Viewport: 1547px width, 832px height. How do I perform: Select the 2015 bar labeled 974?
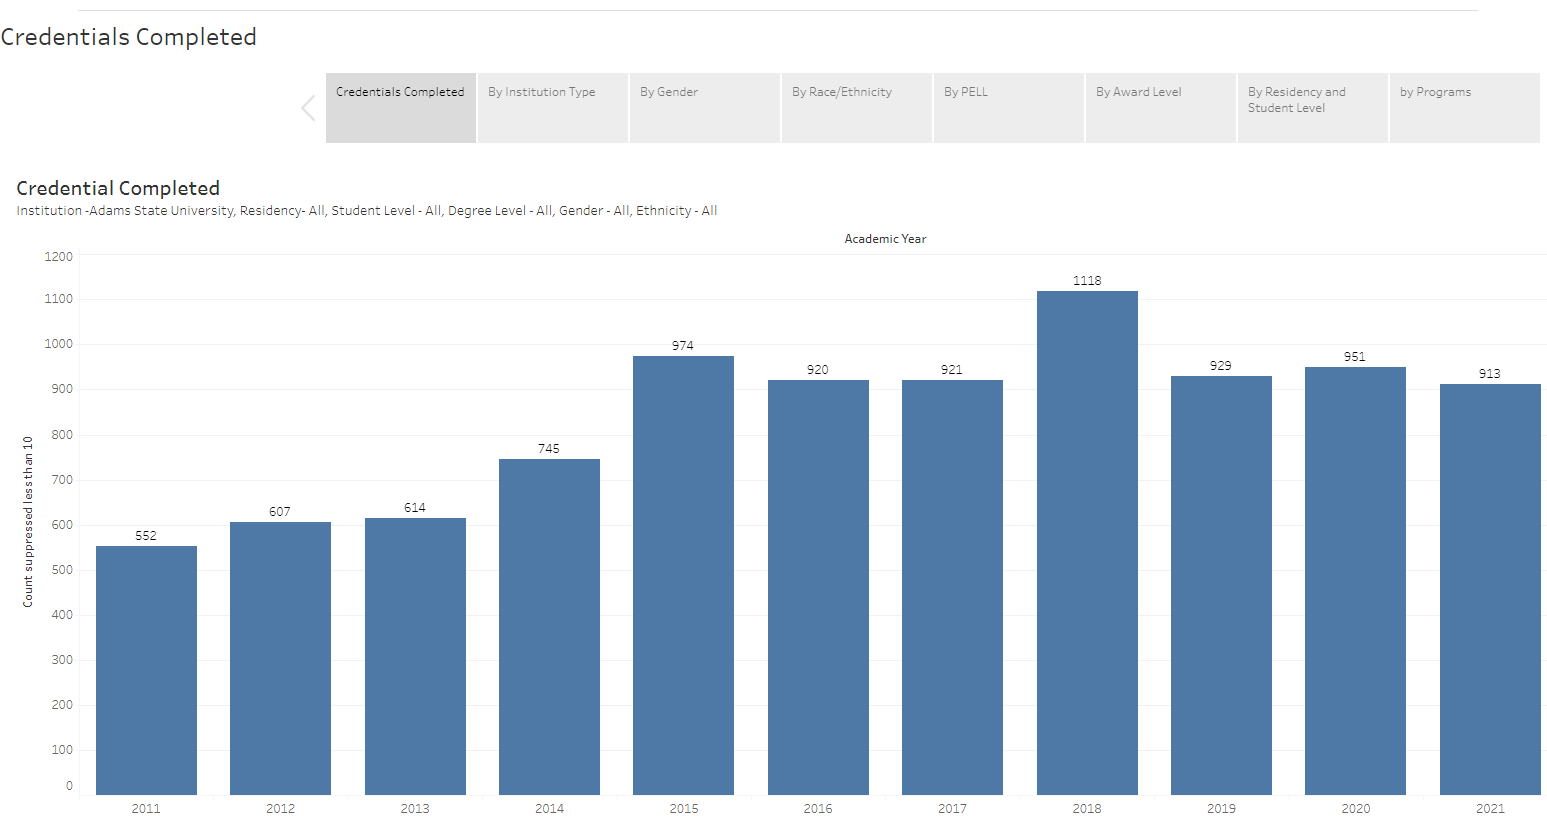click(x=683, y=575)
